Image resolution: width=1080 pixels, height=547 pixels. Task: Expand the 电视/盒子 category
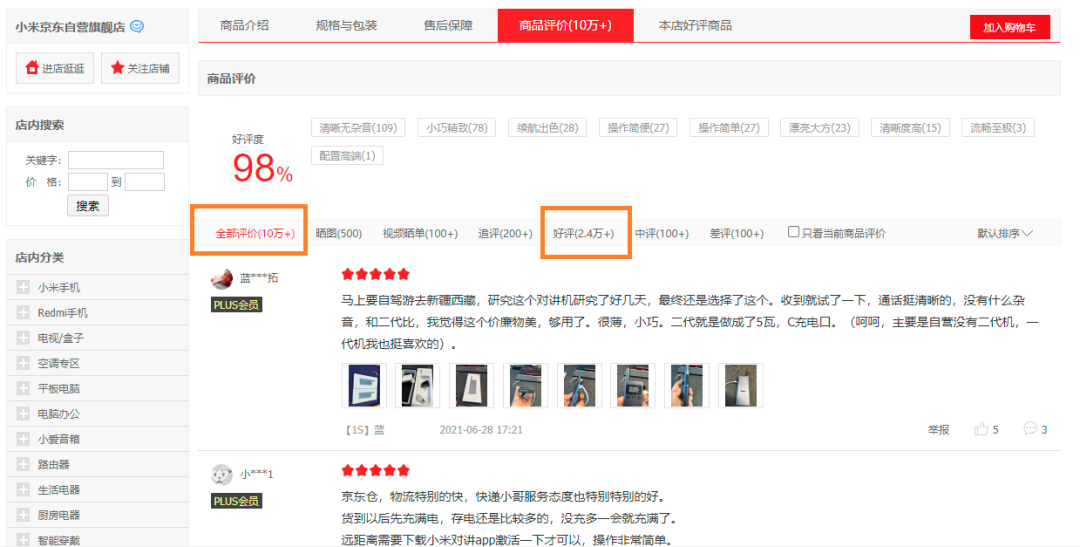23,338
